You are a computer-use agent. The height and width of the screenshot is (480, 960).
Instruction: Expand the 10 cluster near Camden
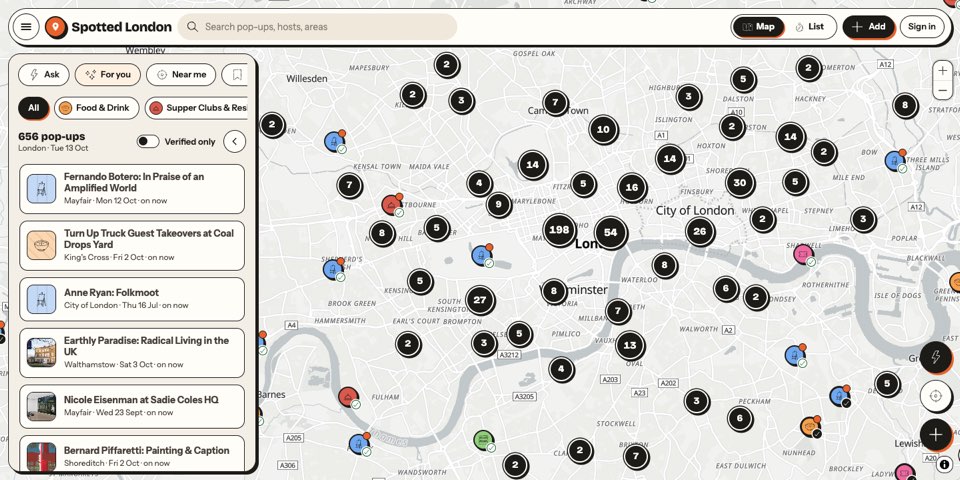pyautogui.click(x=603, y=129)
